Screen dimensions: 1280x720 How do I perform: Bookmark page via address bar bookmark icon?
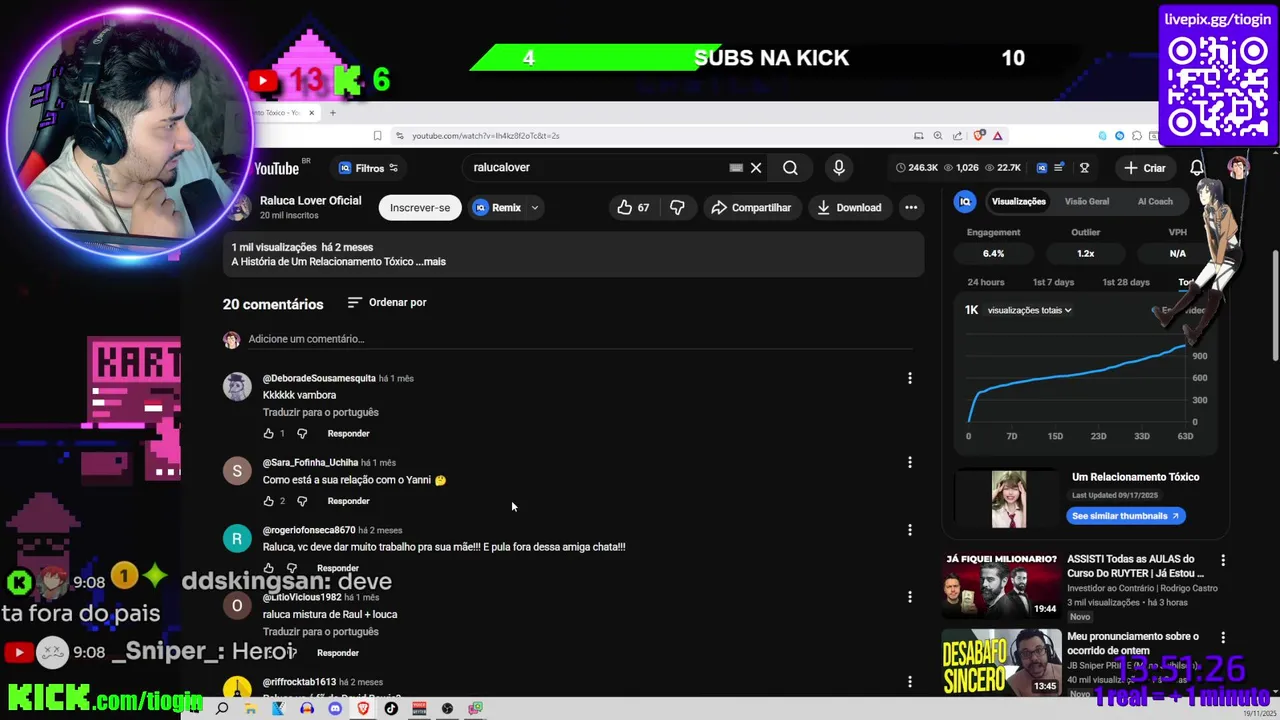377,136
